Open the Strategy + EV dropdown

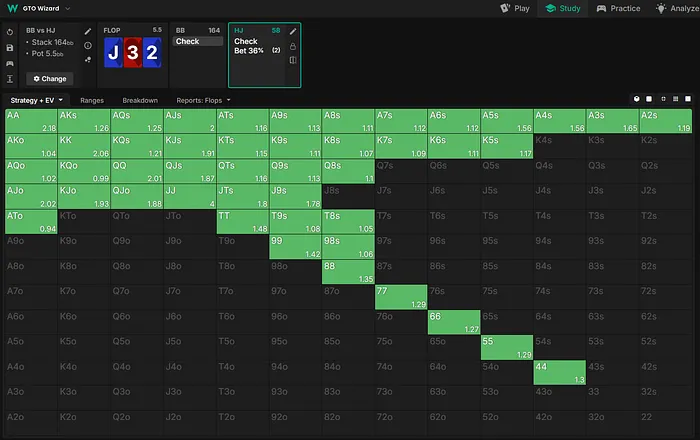click(x=37, y=101)
